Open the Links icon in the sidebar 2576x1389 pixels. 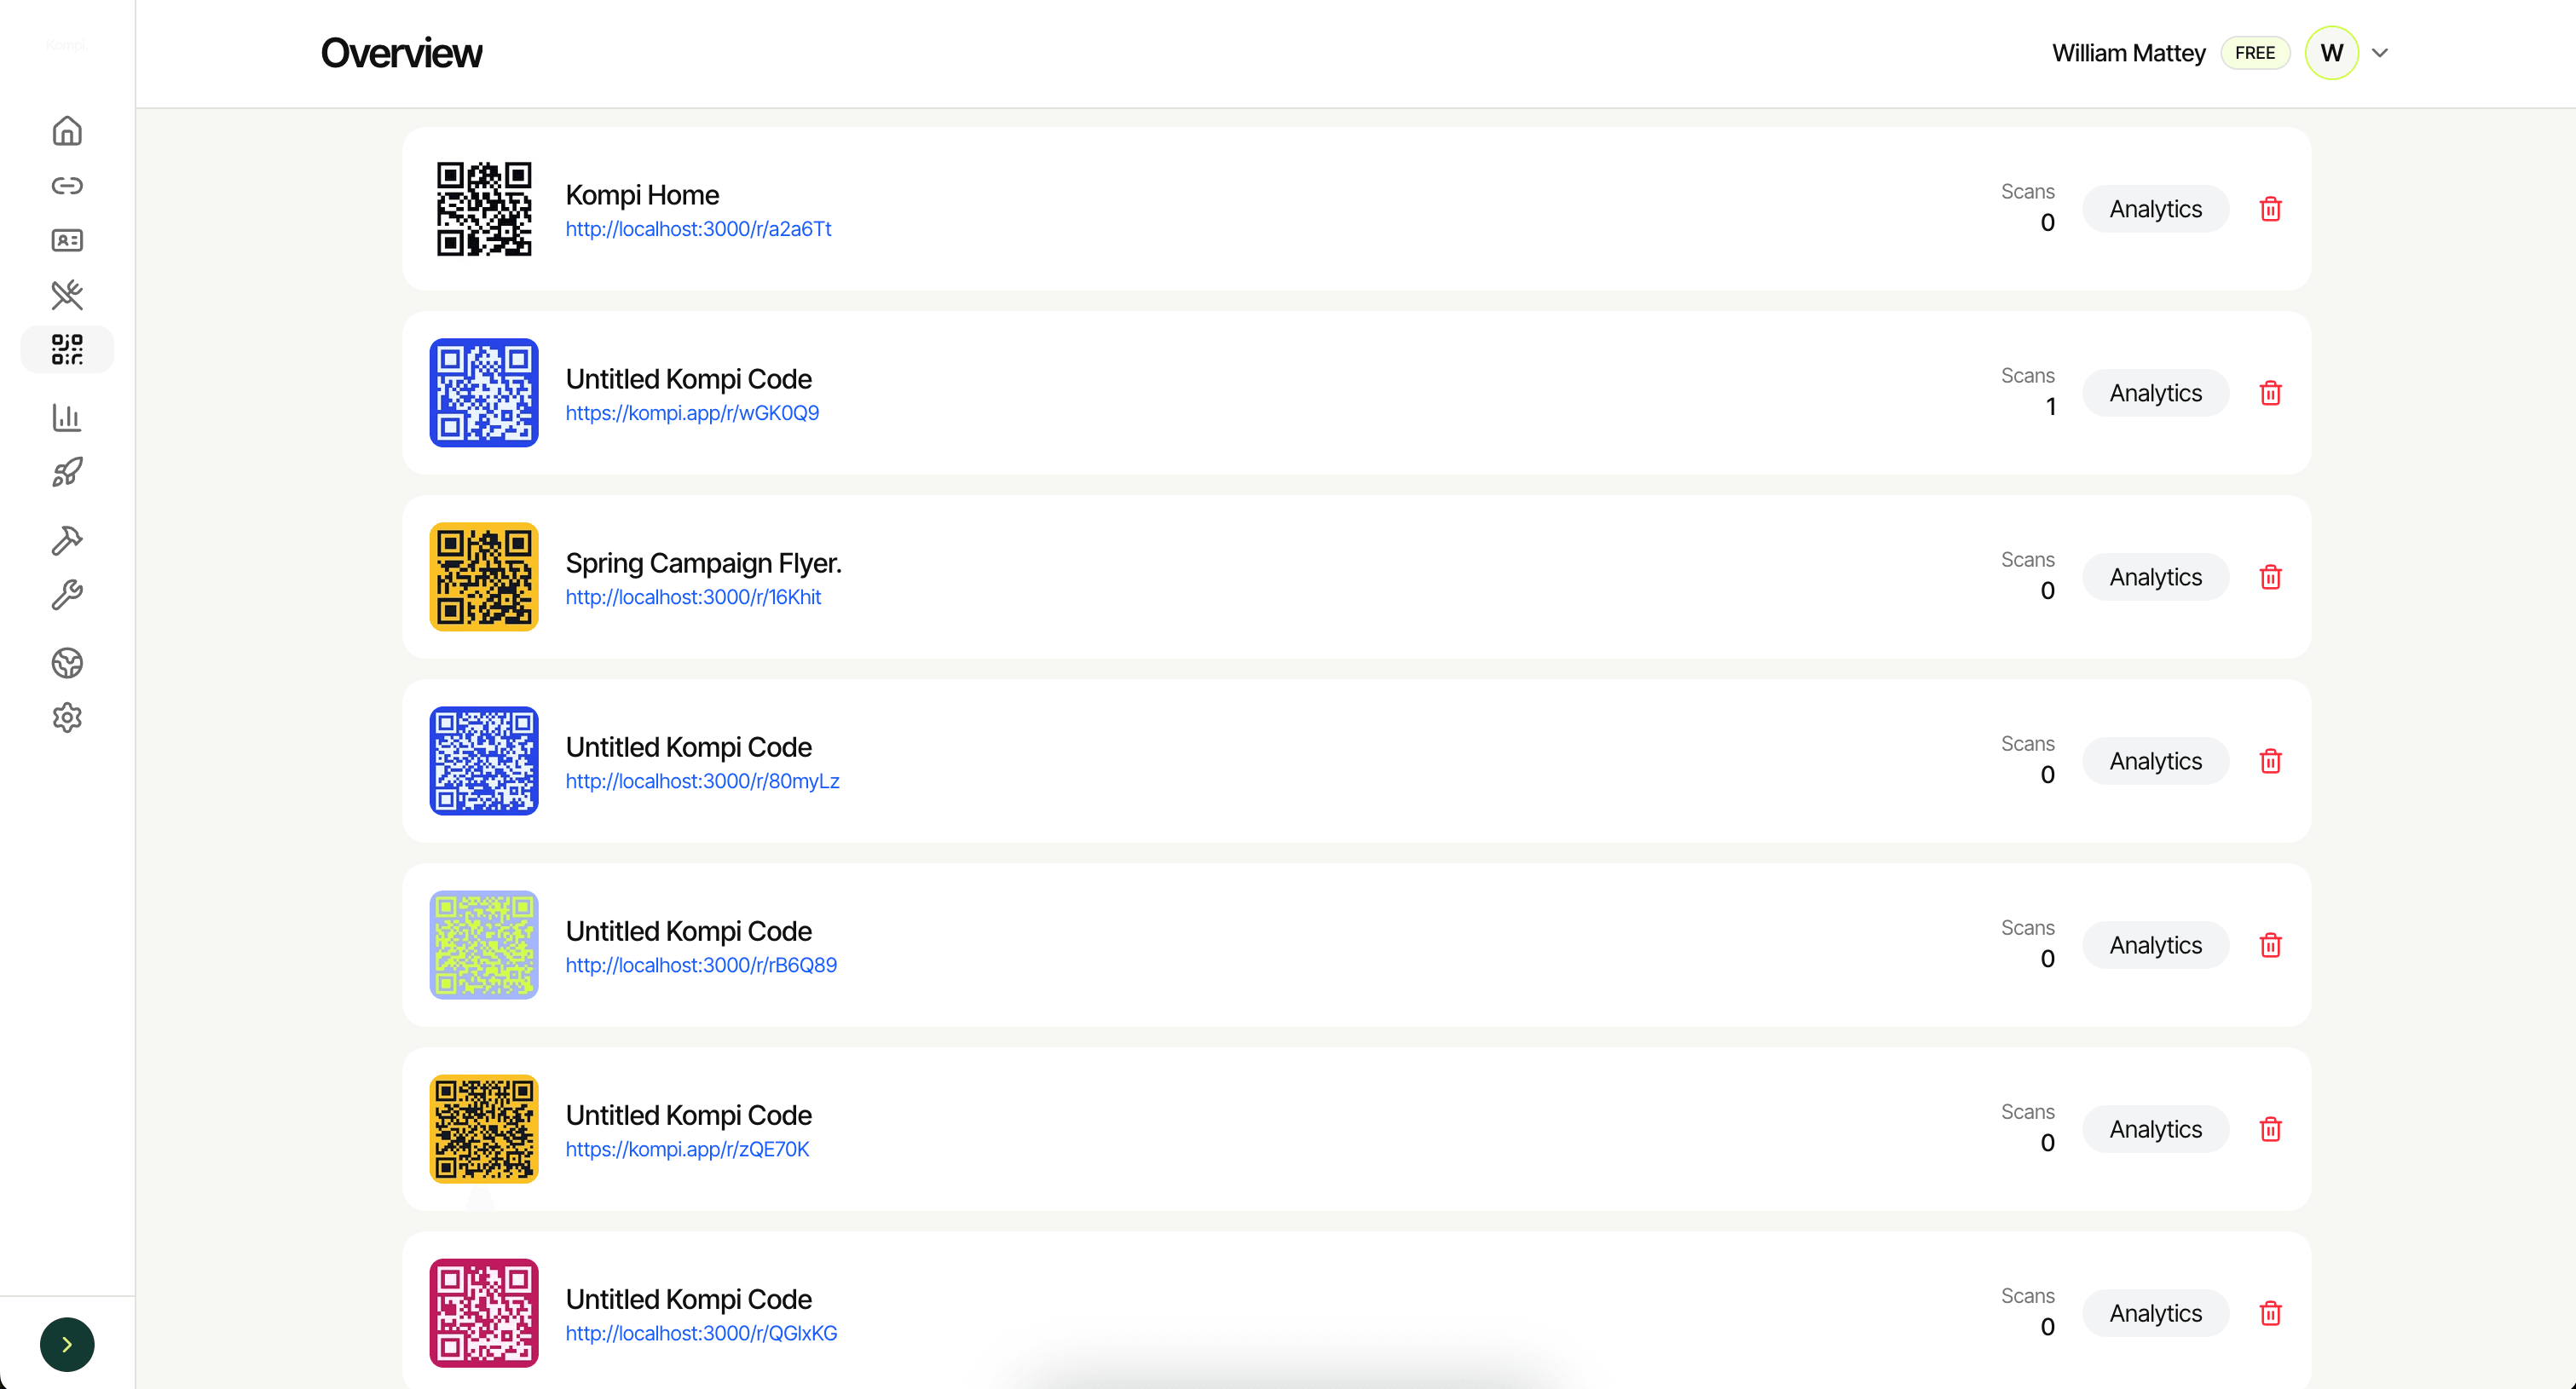tap(67, 186)
